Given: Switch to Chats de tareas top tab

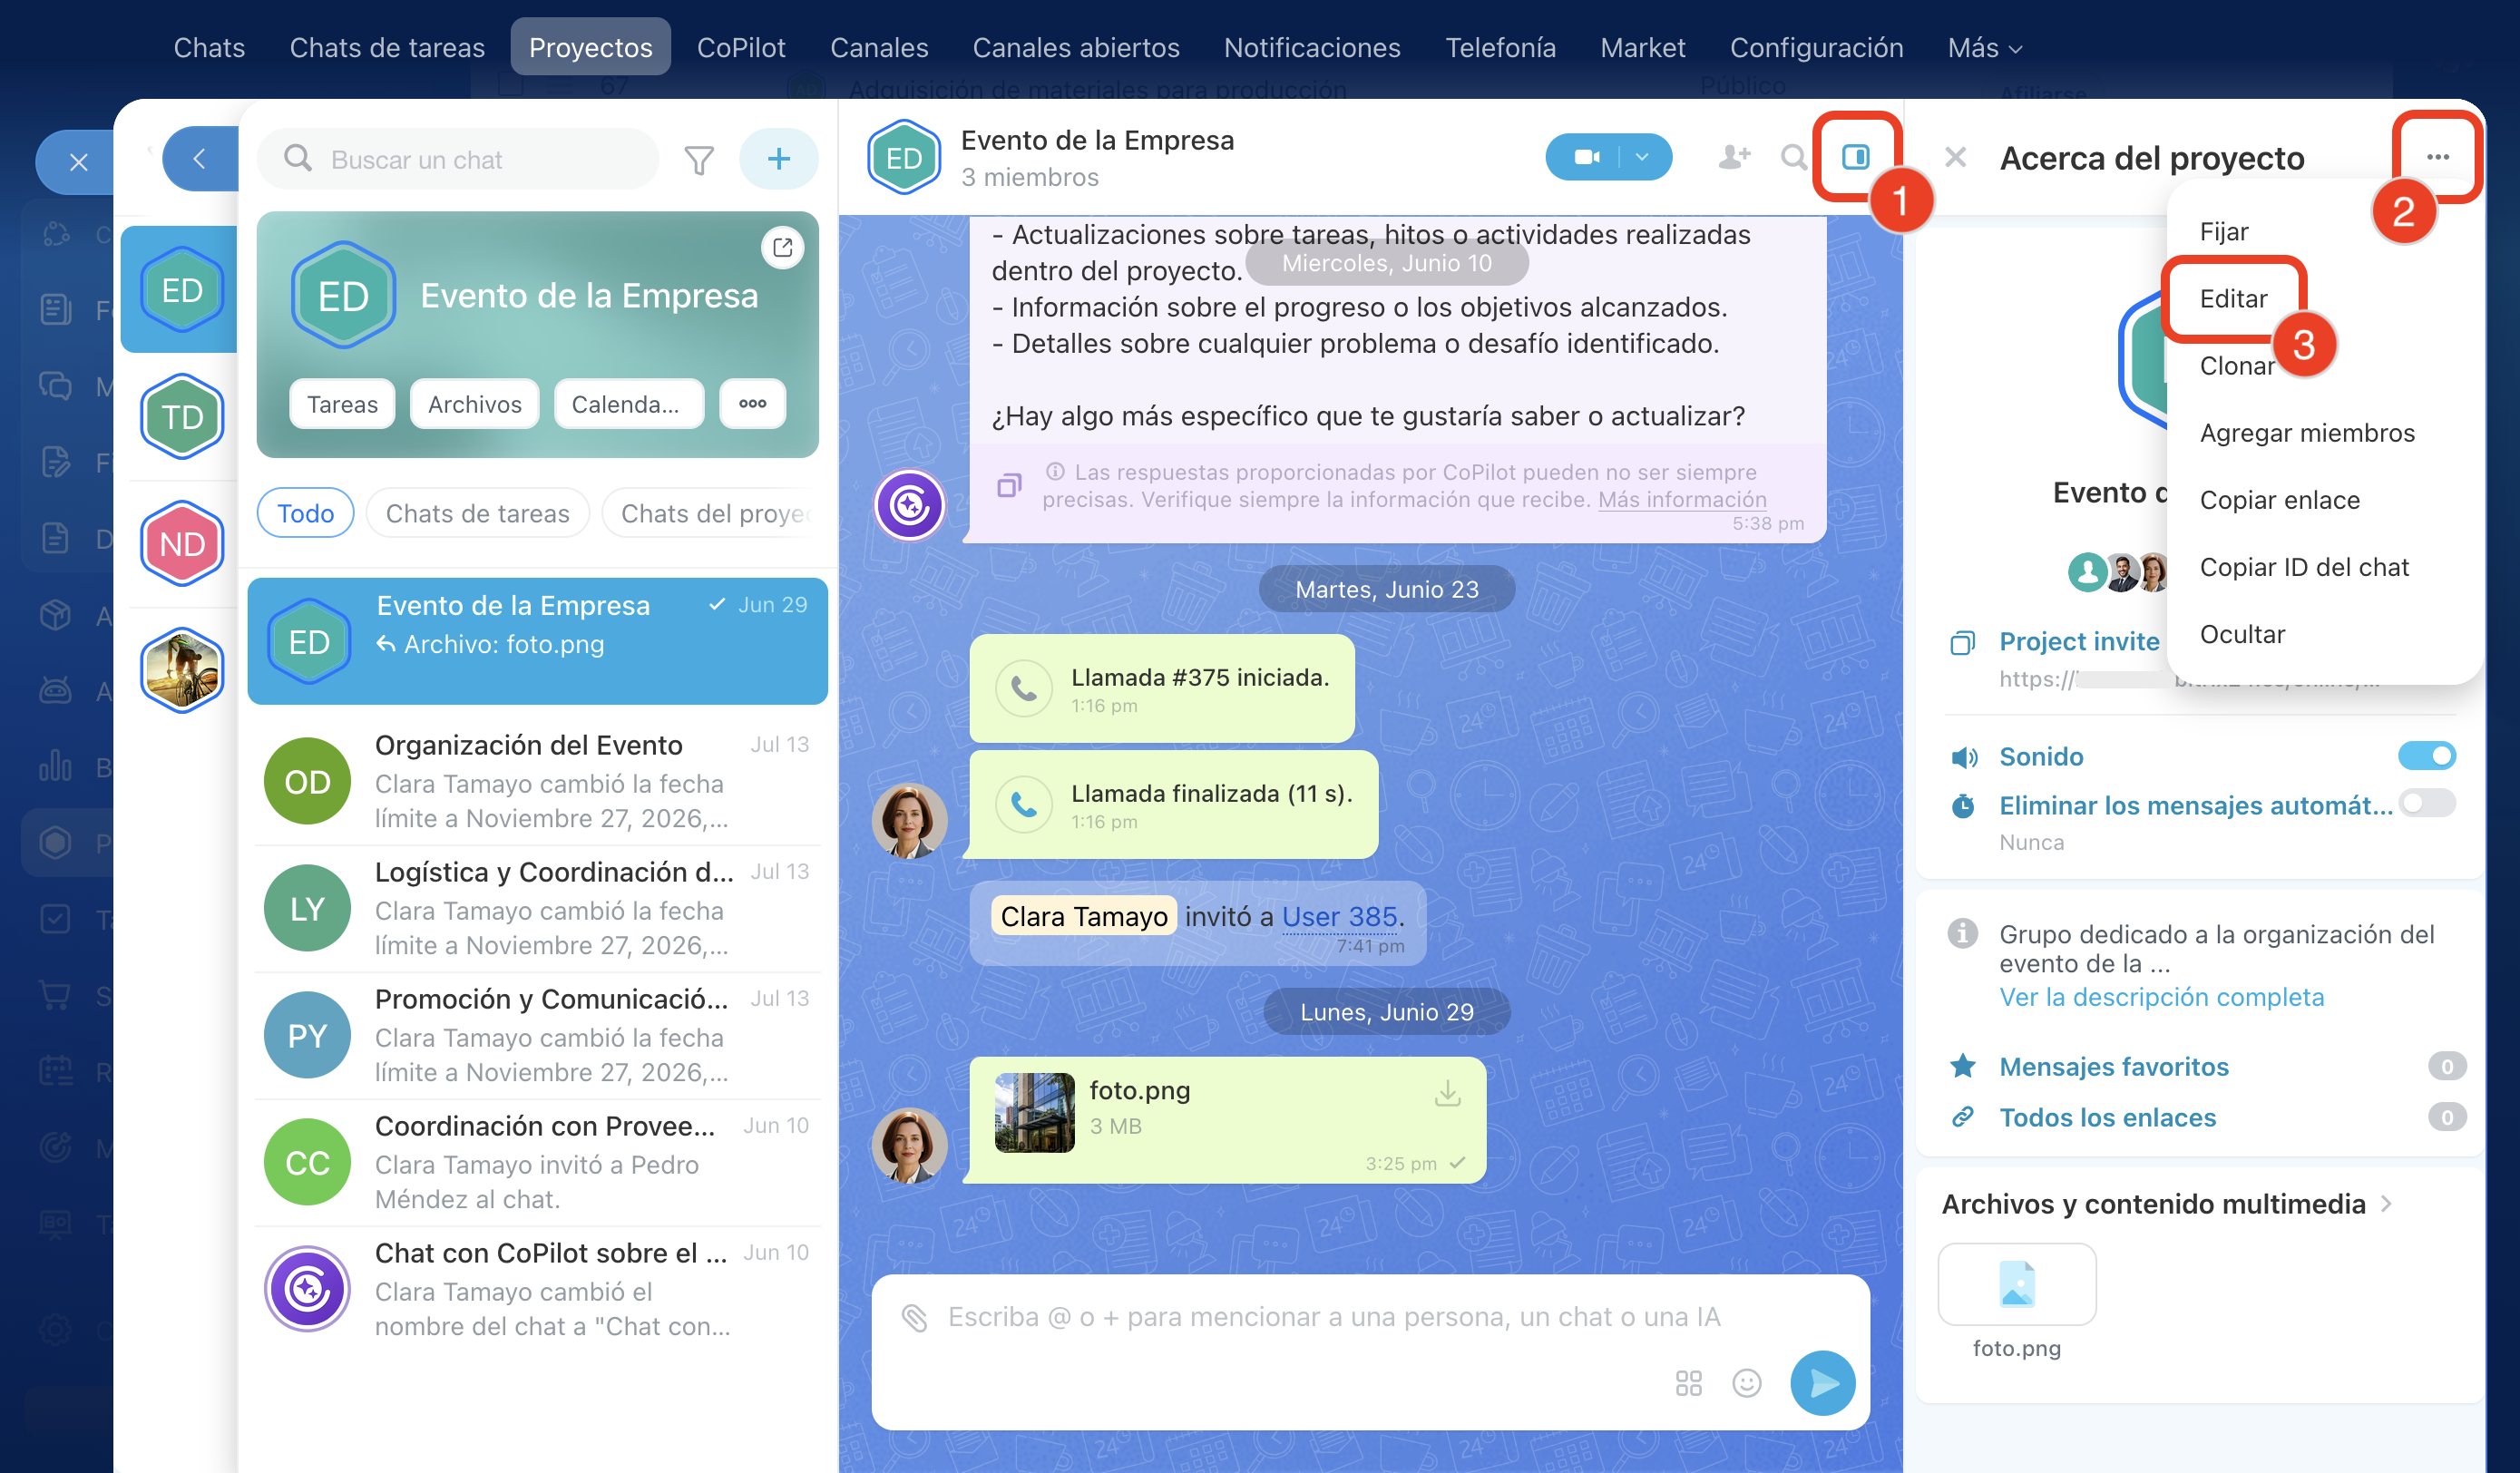Looking at the screenshot, I should [x=387, y=47].
